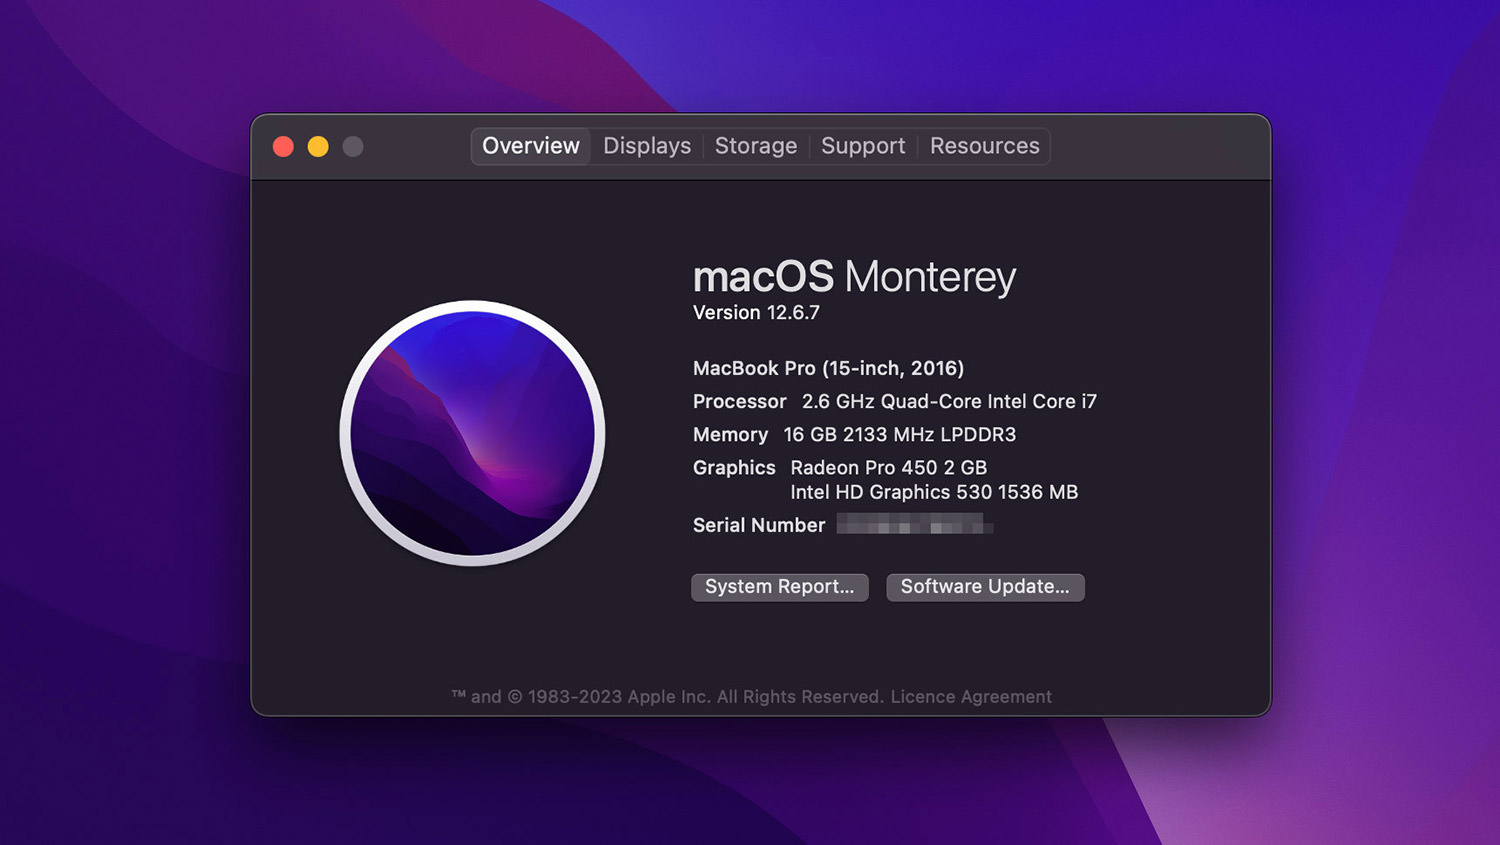Image resolution: width=1500 pixels, height=845 pixels.
Task: Click the MacBook Pro (15-inch, 2016) text
Action: tap(828, 368)
